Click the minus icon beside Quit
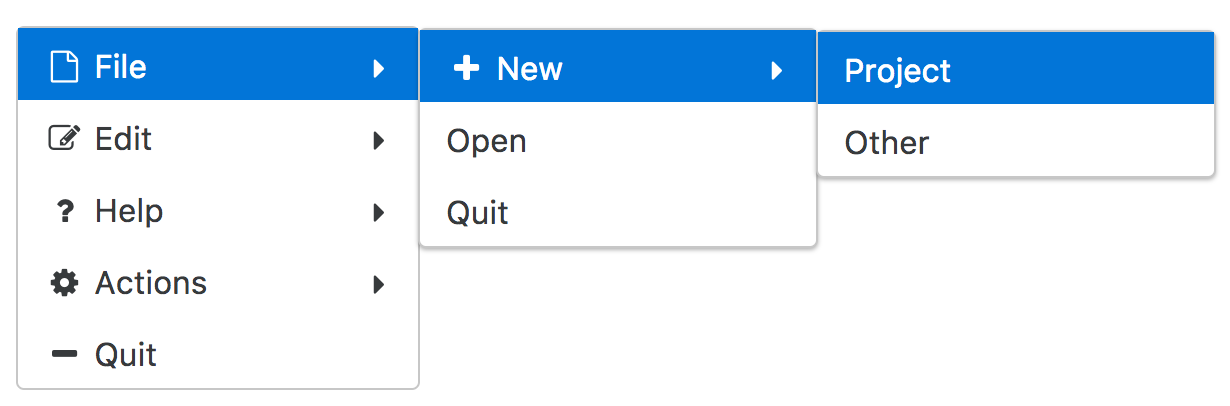Image resolution: width=1230 pixels, height=406 pixels. [64, 355]
